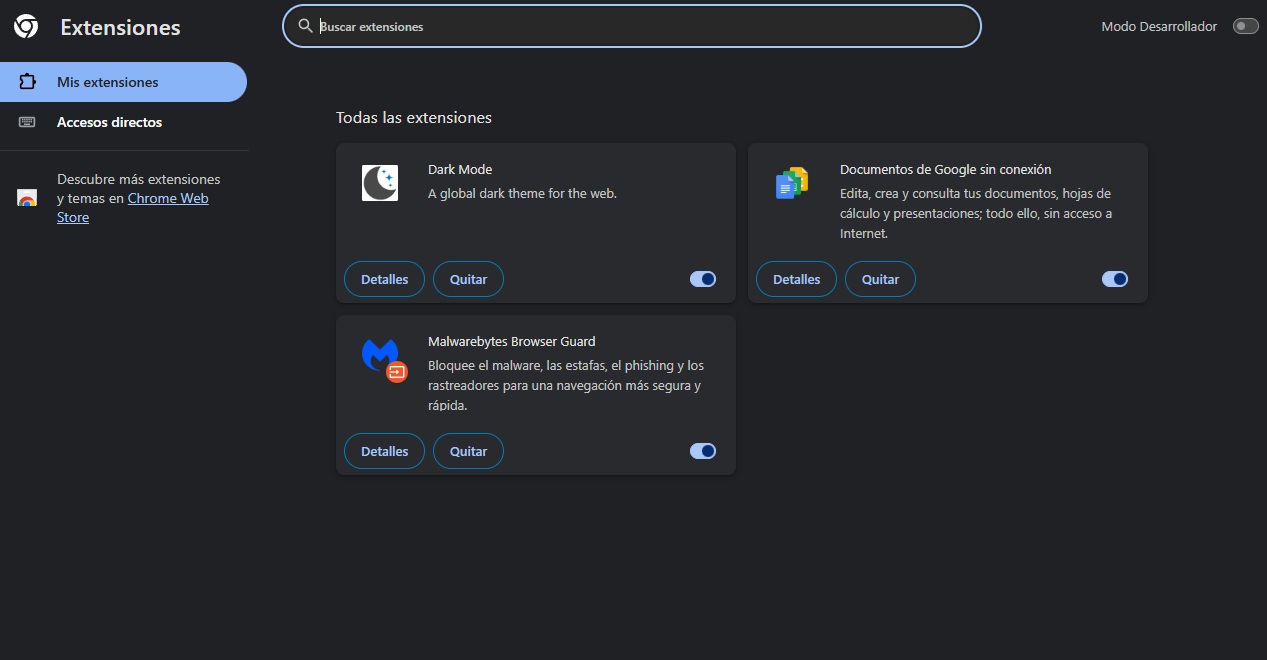Click the Dark Mode moon icon
The width and height of the screenshot is (1267, 660).
click(380, 183)
